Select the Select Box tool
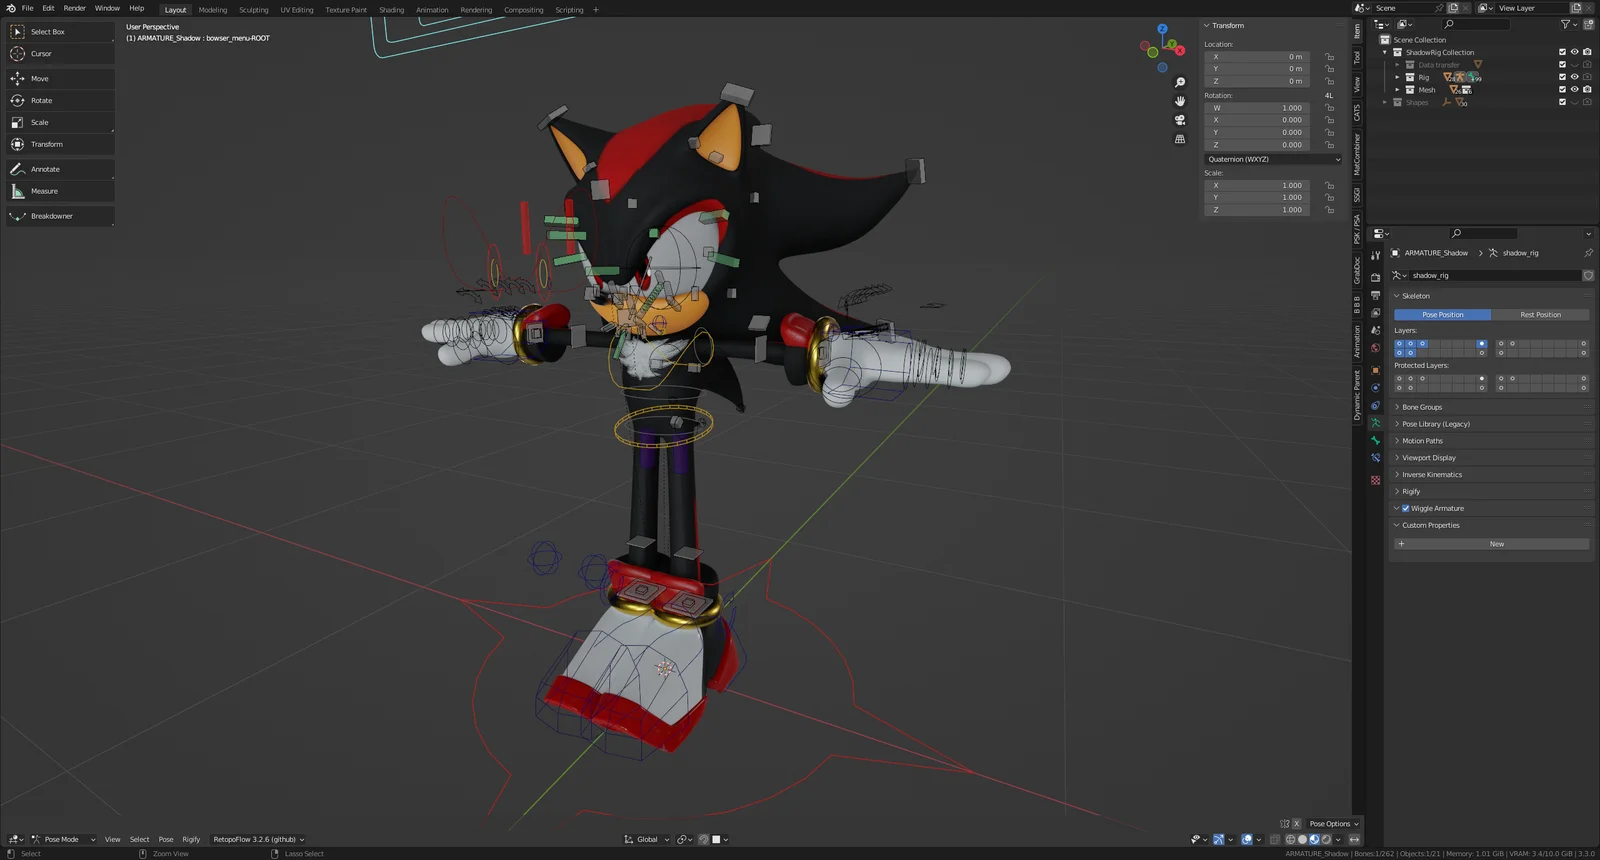Viewport: 1600px width, 860px height. tap(60, 32)
